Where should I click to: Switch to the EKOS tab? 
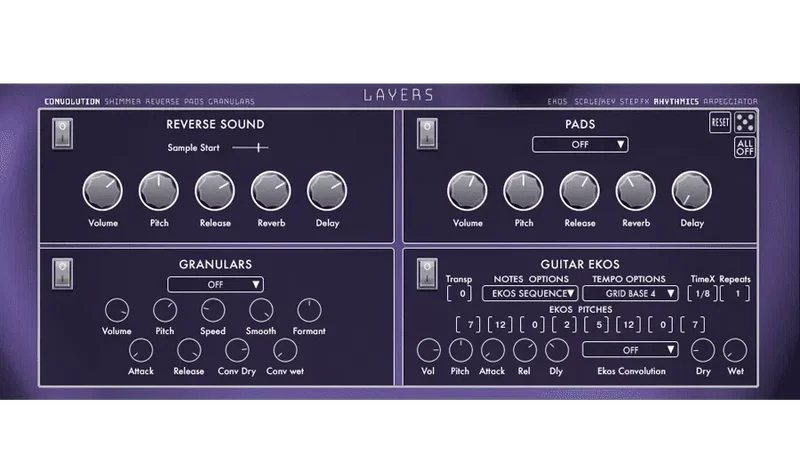click(x=557, y=101)
